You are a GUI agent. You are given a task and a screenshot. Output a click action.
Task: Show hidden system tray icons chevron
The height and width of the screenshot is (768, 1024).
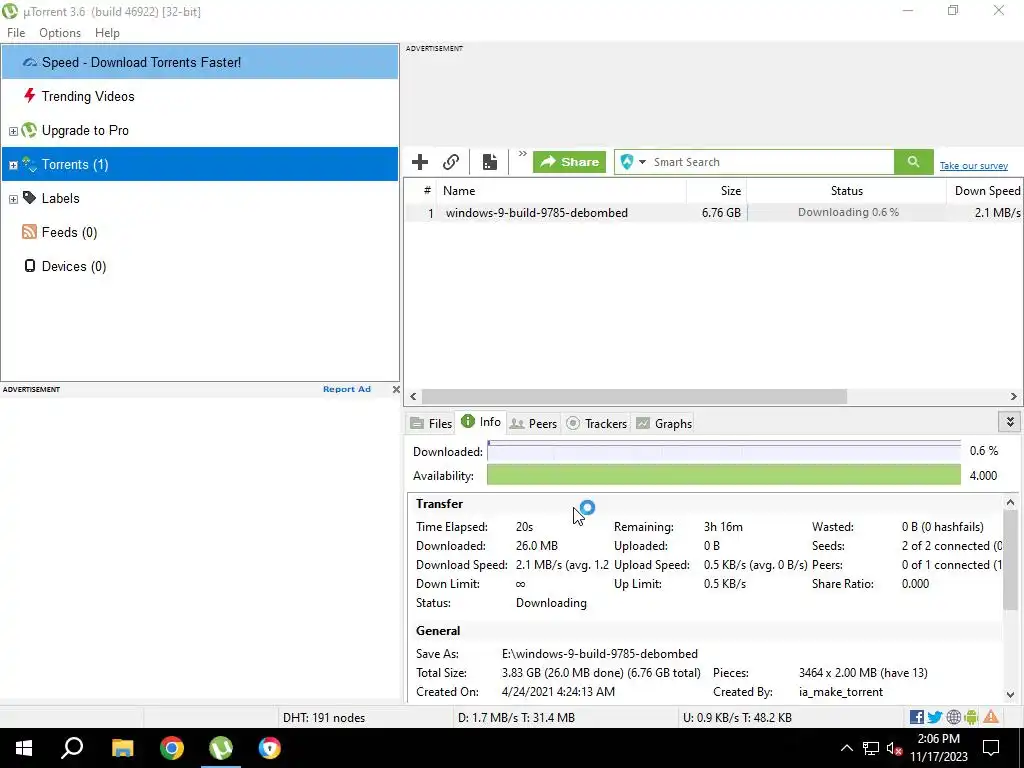click(x=846, y=748)
